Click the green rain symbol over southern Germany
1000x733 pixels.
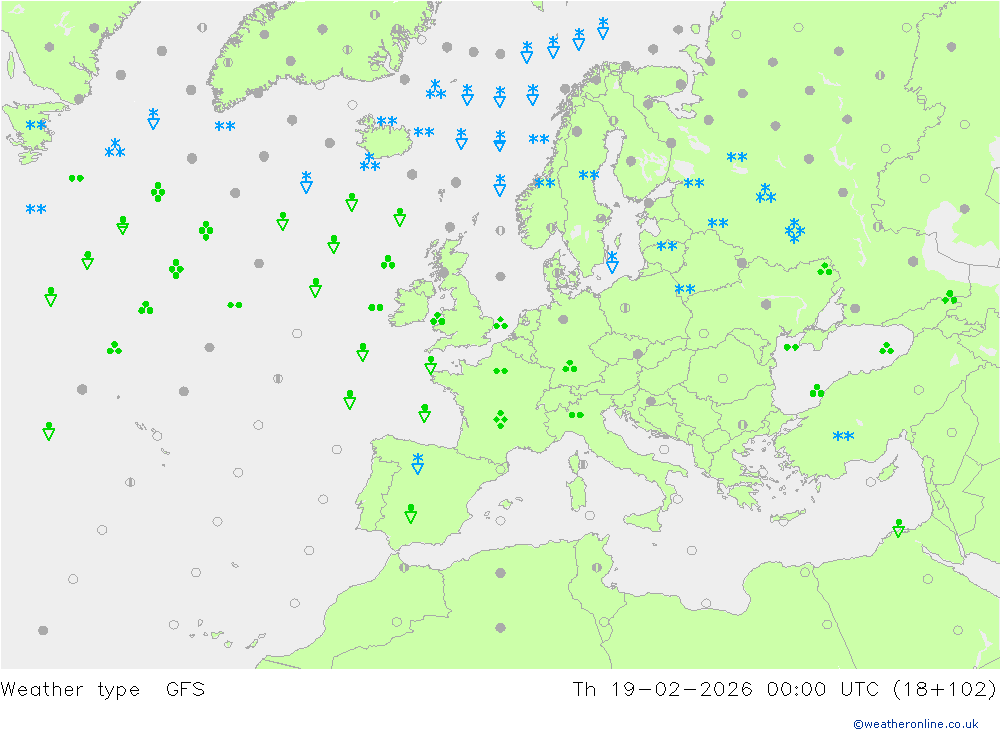(570, 366)
